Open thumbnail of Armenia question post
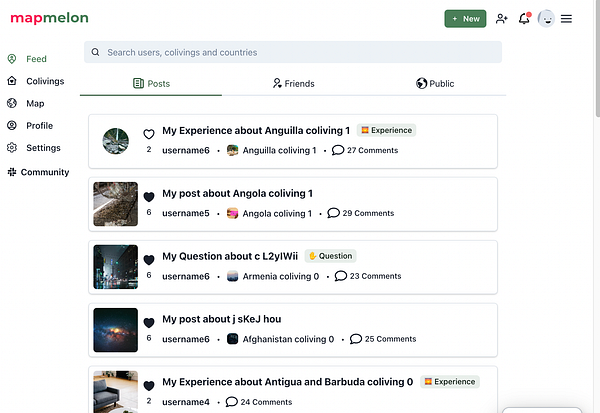The width and height of the screenshot is (600, 413). click(x=116, y=267)
